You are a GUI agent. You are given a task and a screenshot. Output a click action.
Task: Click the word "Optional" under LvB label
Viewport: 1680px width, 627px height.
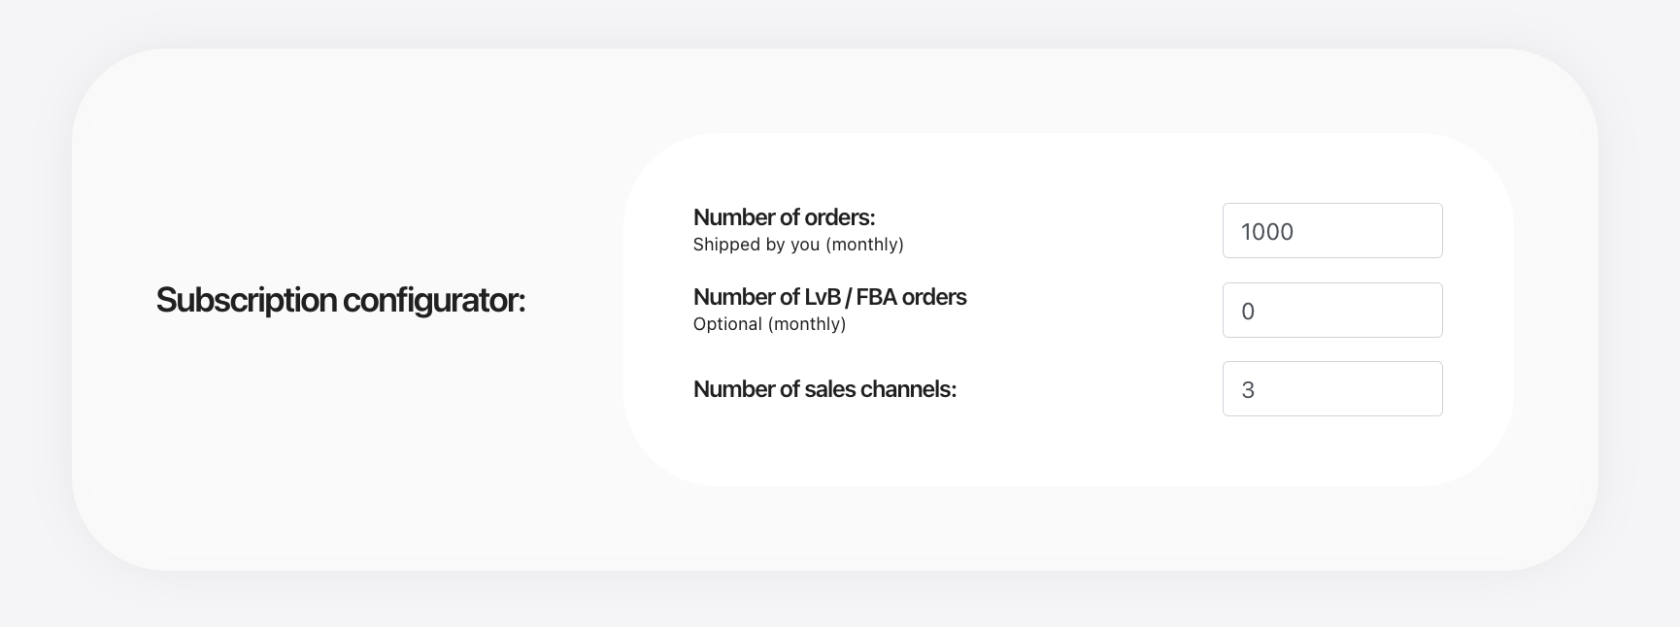click(727, 324)
